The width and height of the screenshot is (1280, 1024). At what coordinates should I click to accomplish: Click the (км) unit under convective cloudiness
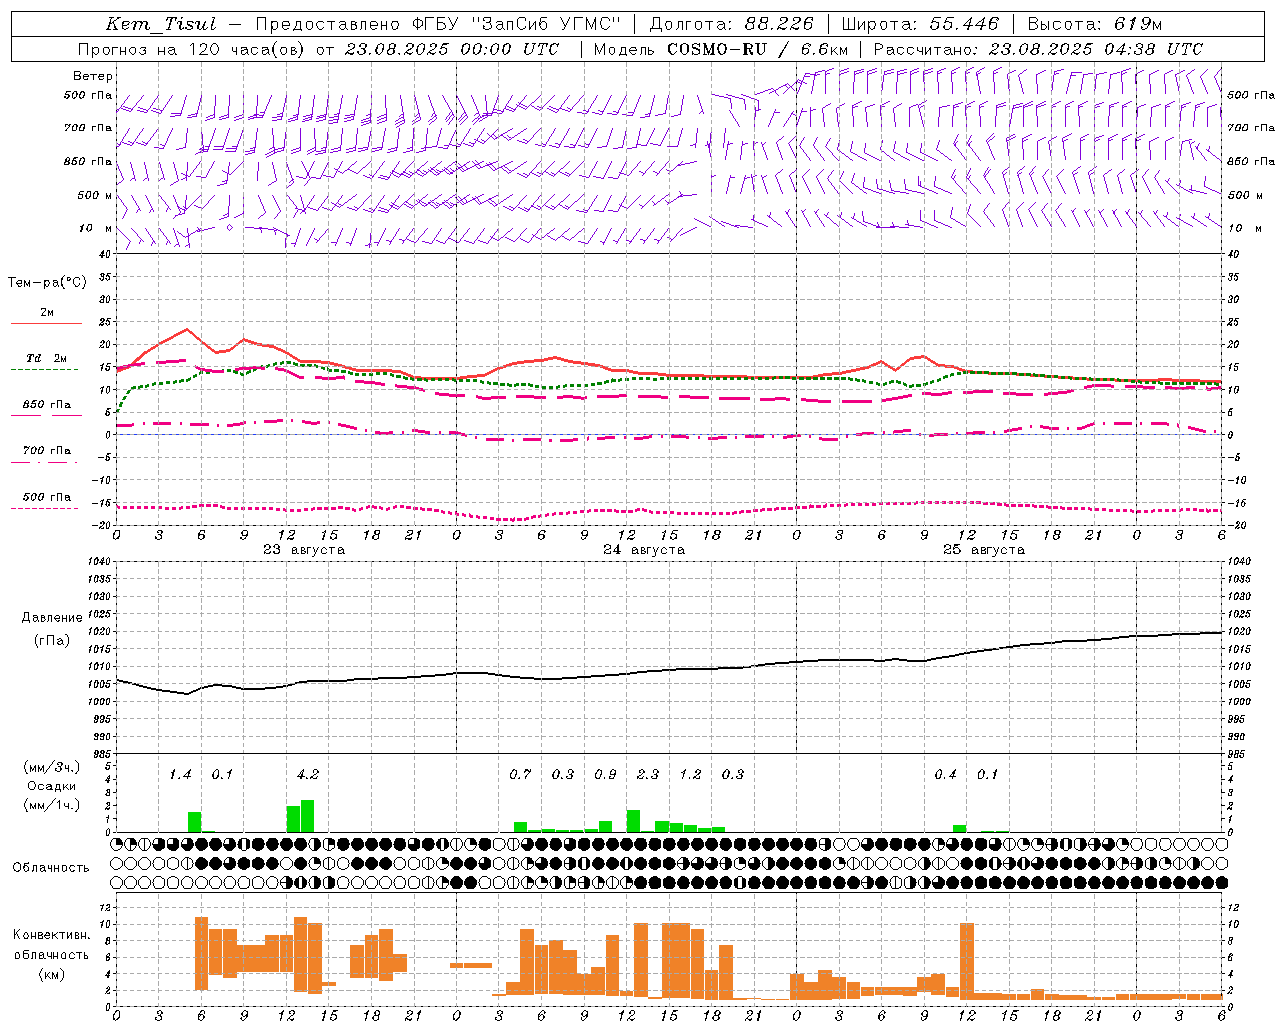tap(52, 974)
